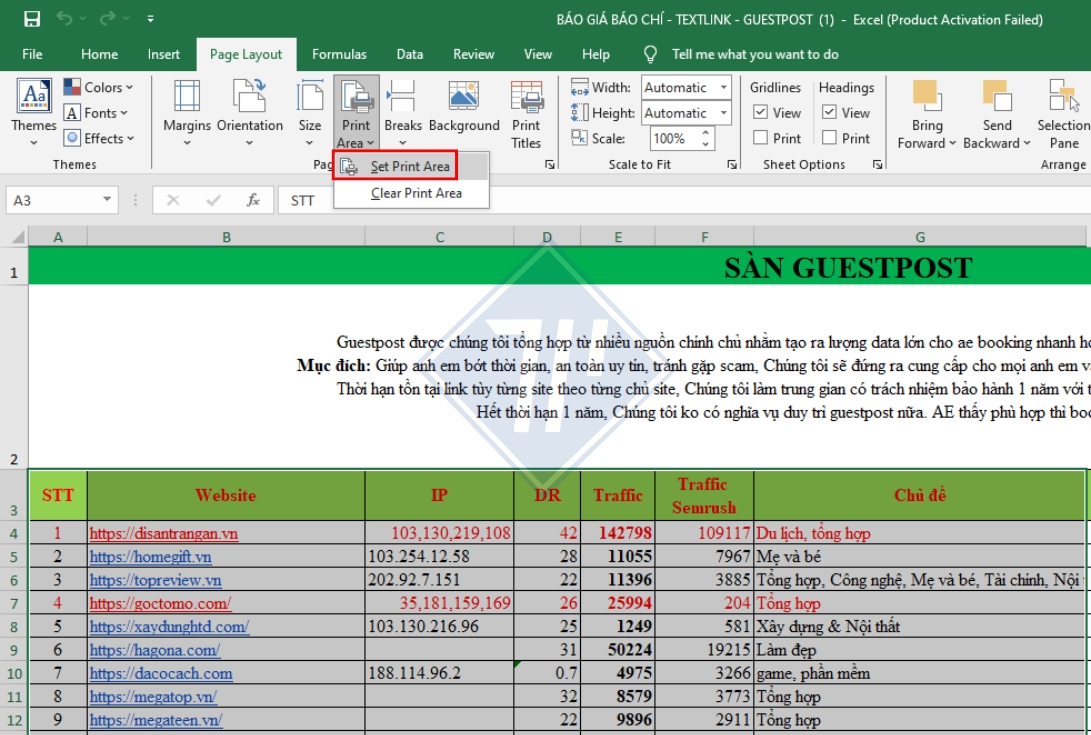
Task: Click the Background image button
Action: pos(464,106)
